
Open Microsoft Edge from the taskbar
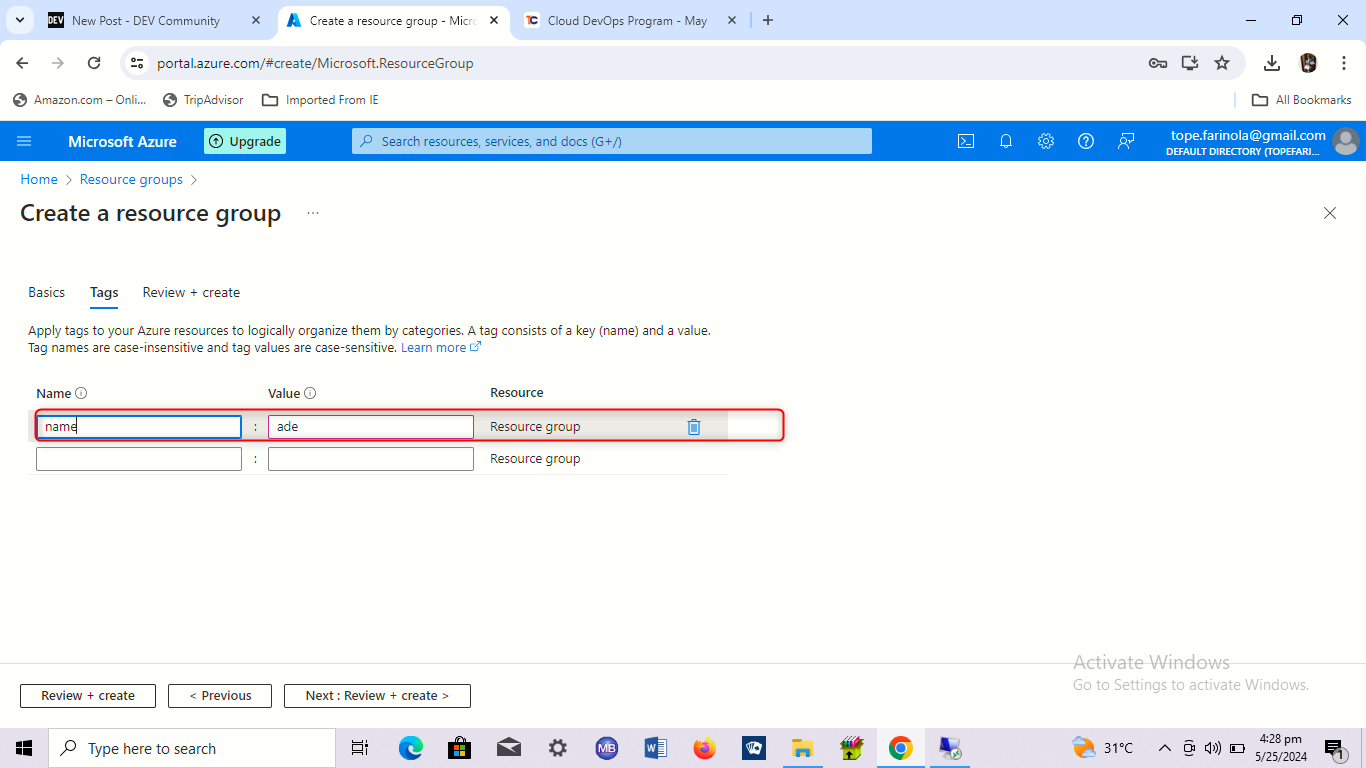411,748
